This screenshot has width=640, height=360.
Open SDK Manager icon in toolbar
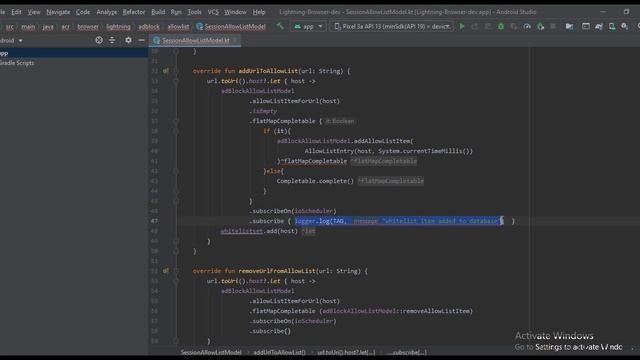click(624, 27)
